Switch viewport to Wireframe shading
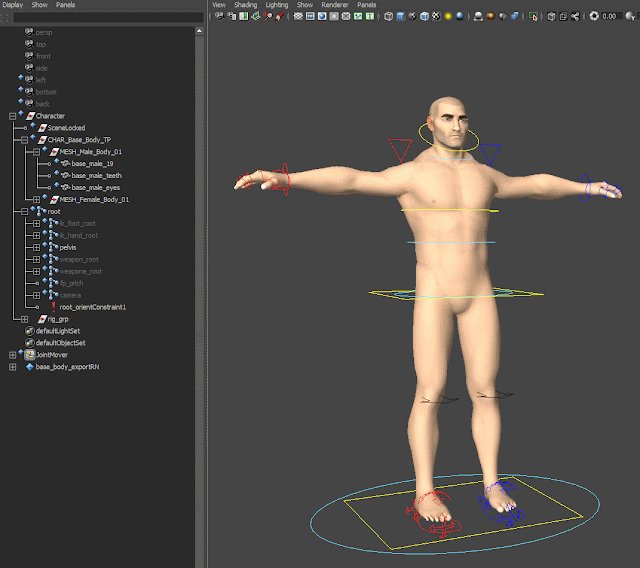The height and width of the screenshot is (568, 640). click(389, 16)
